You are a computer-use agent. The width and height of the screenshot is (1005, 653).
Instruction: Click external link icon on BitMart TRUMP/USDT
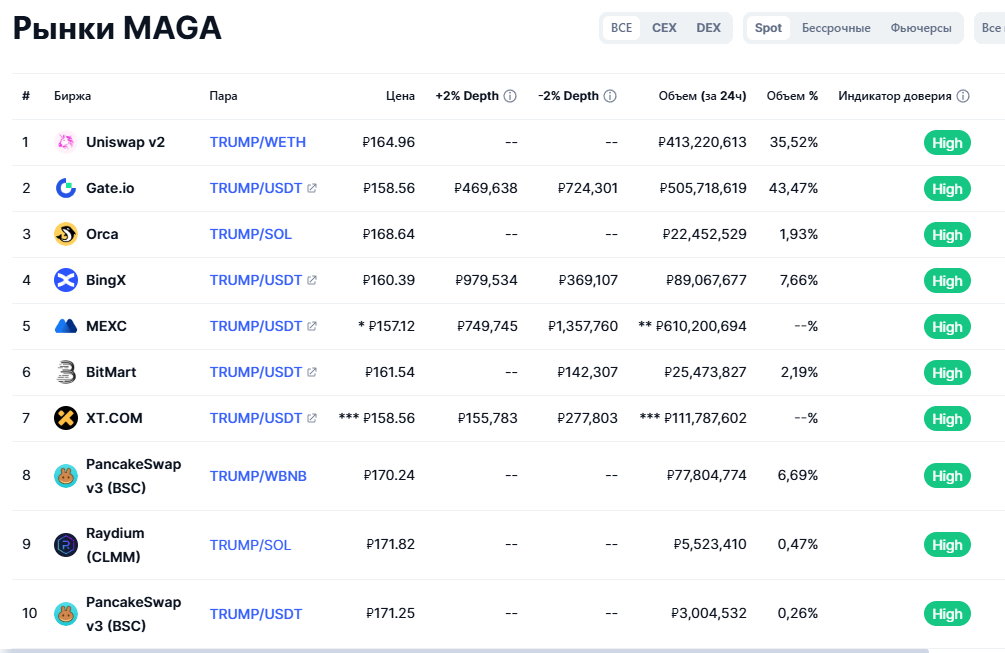[x=311, y=372]
